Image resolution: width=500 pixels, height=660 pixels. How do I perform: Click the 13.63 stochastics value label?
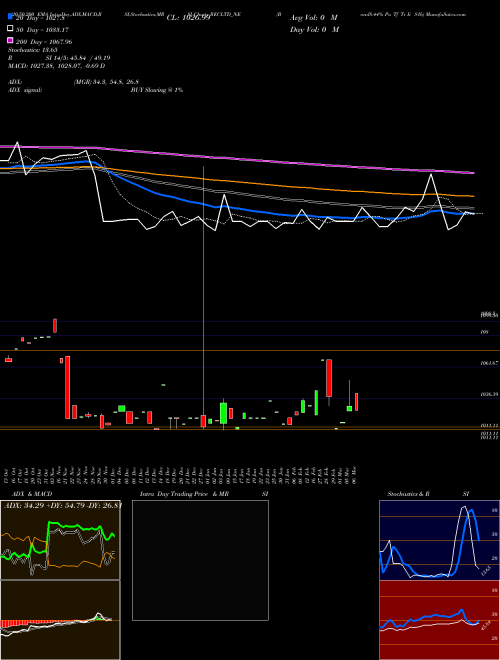coord(485,571)
